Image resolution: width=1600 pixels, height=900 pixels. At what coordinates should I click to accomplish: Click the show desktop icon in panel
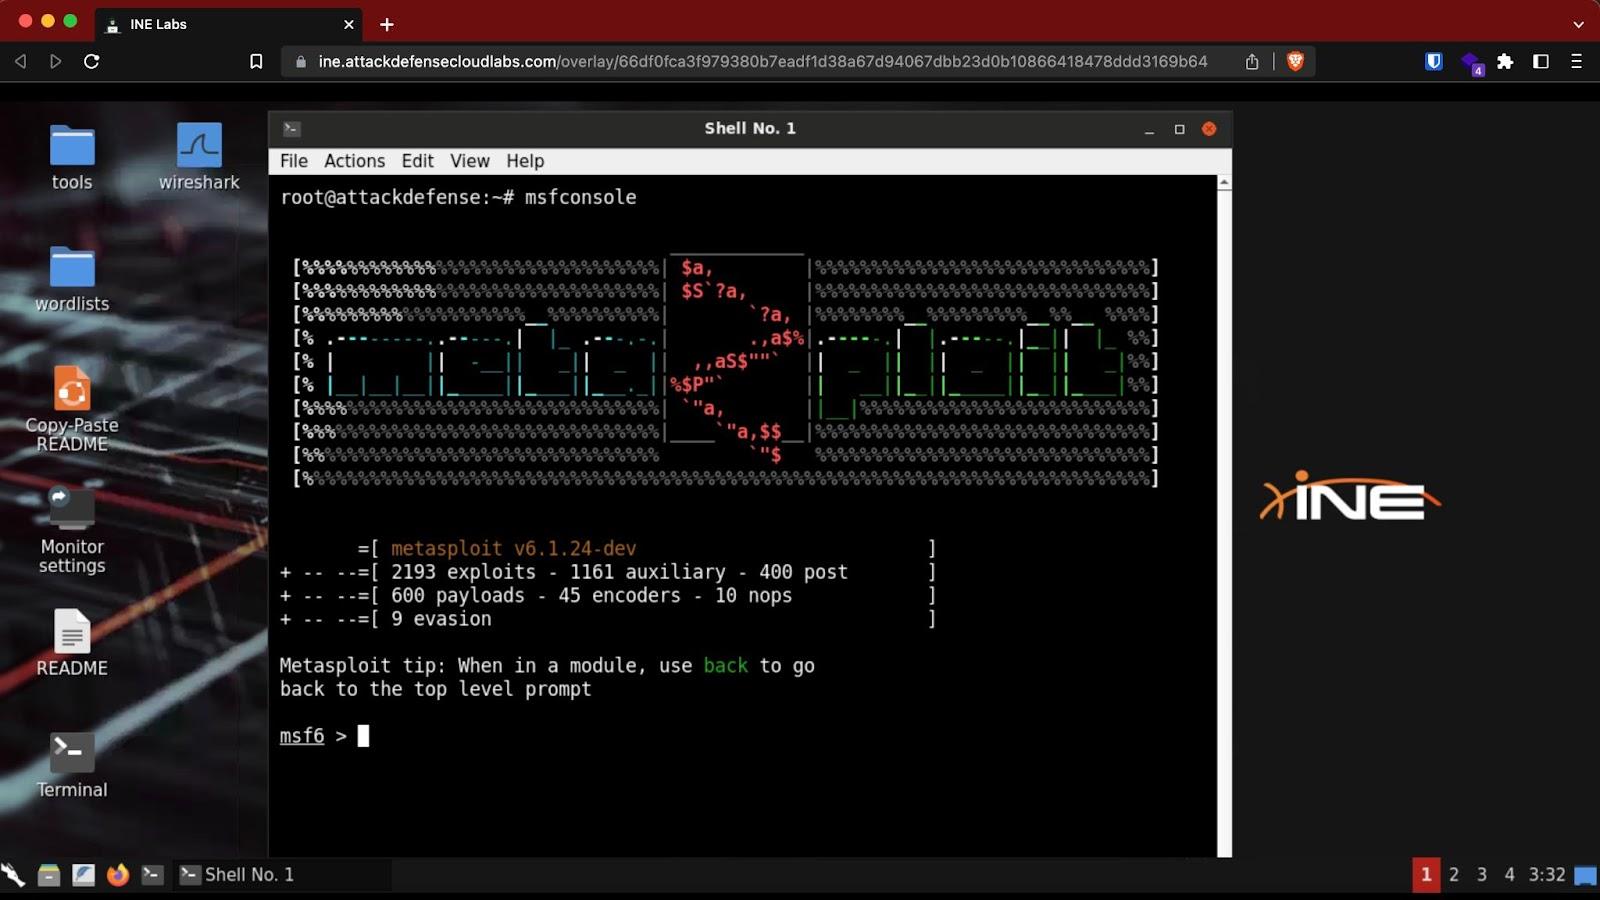tap(1586, 876)
